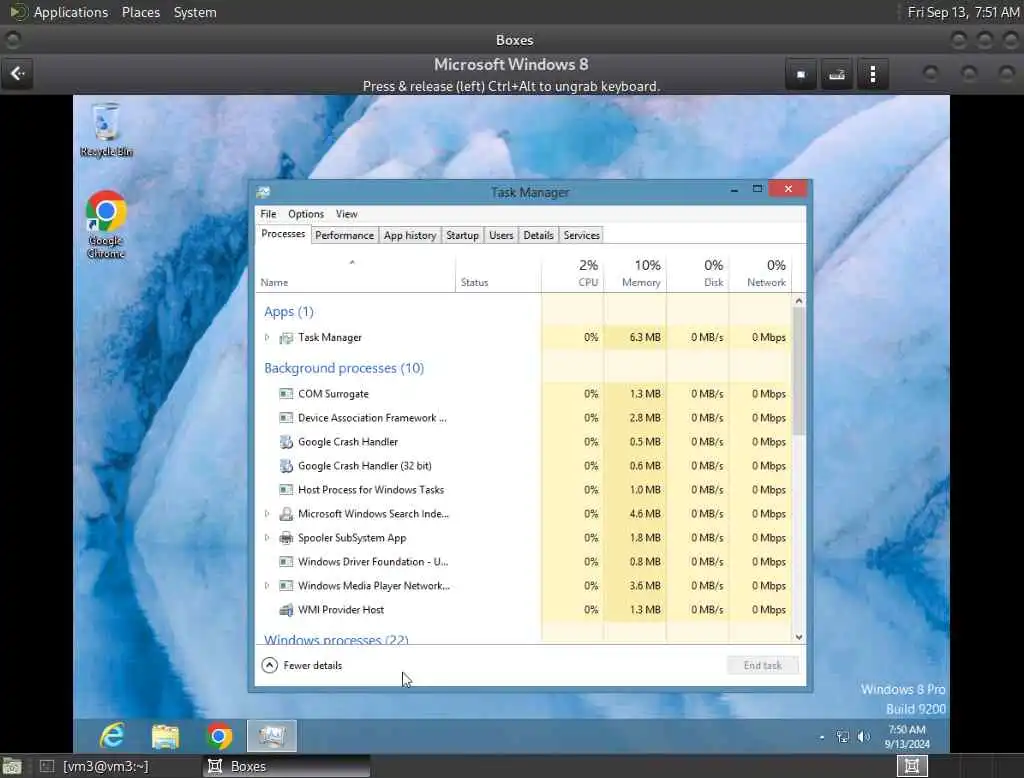
Task: Open the network tray icon
Action: [843, 737]
